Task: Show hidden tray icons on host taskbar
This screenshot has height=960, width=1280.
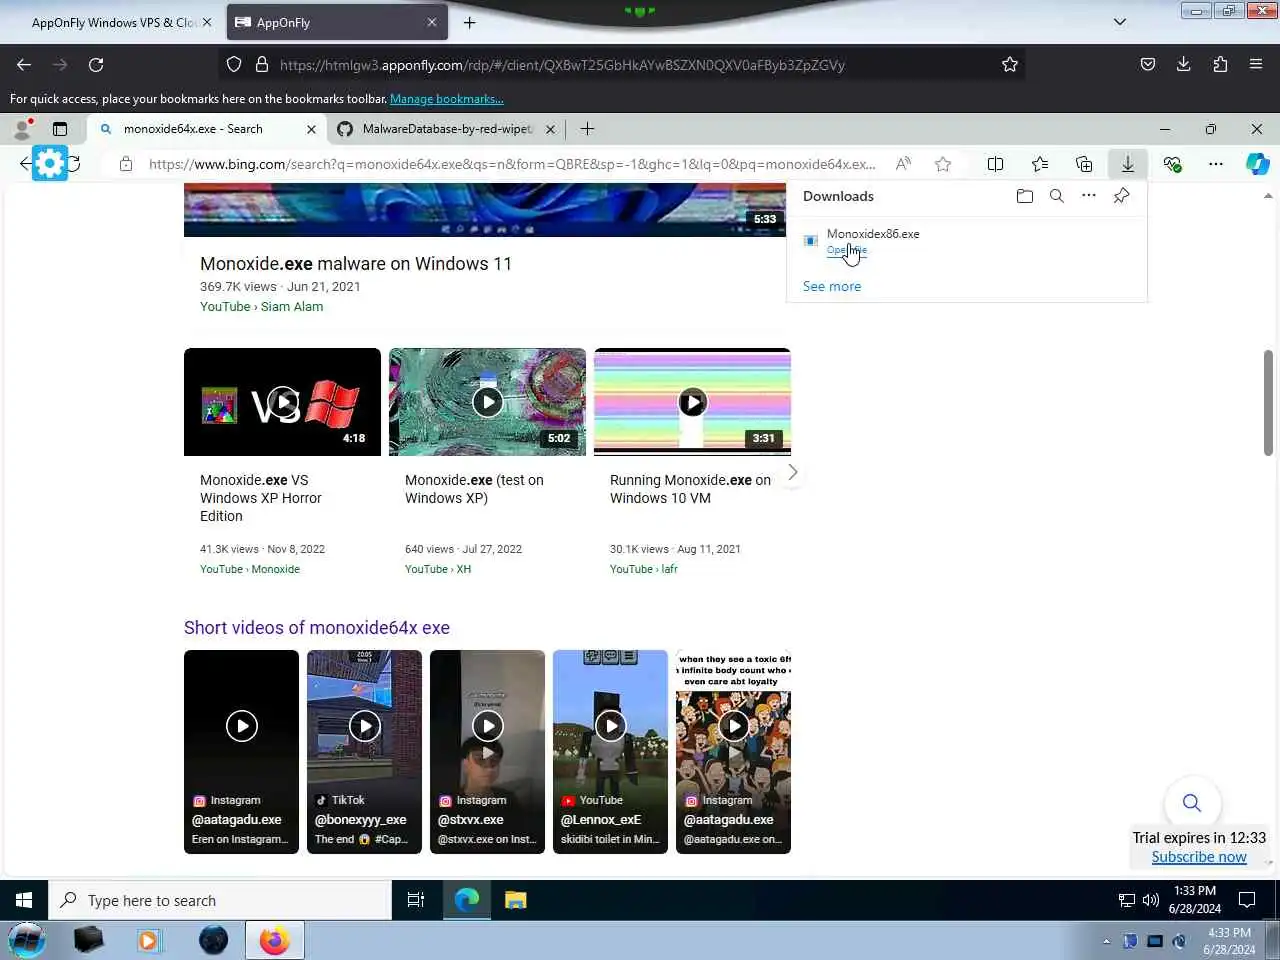Action: 1106,941
